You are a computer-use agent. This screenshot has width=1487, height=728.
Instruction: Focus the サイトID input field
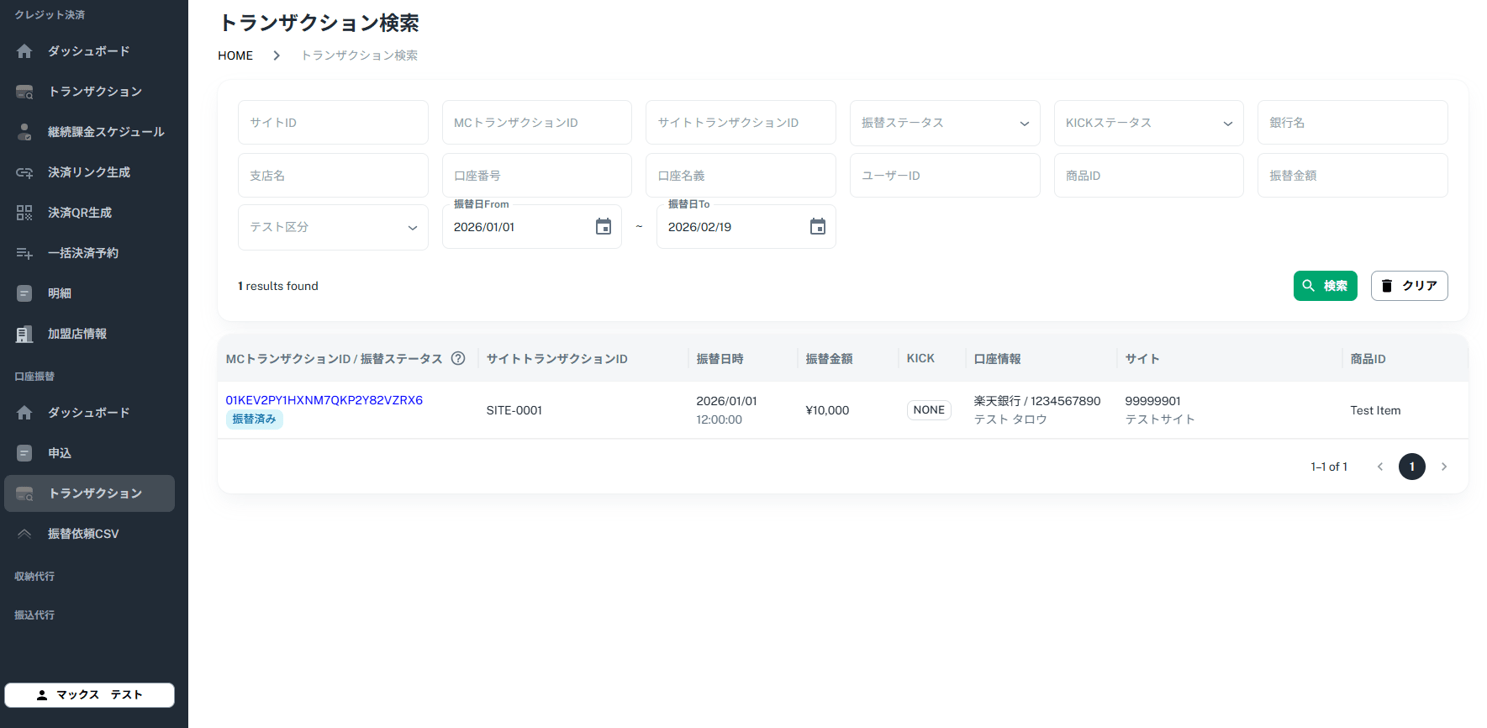(332, 123)
